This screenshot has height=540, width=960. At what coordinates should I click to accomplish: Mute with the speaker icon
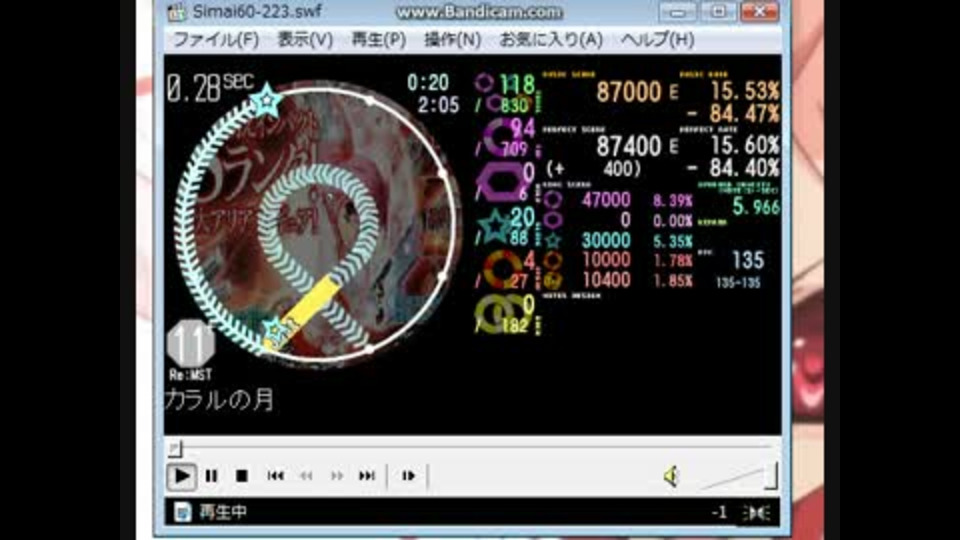[671, 476]
